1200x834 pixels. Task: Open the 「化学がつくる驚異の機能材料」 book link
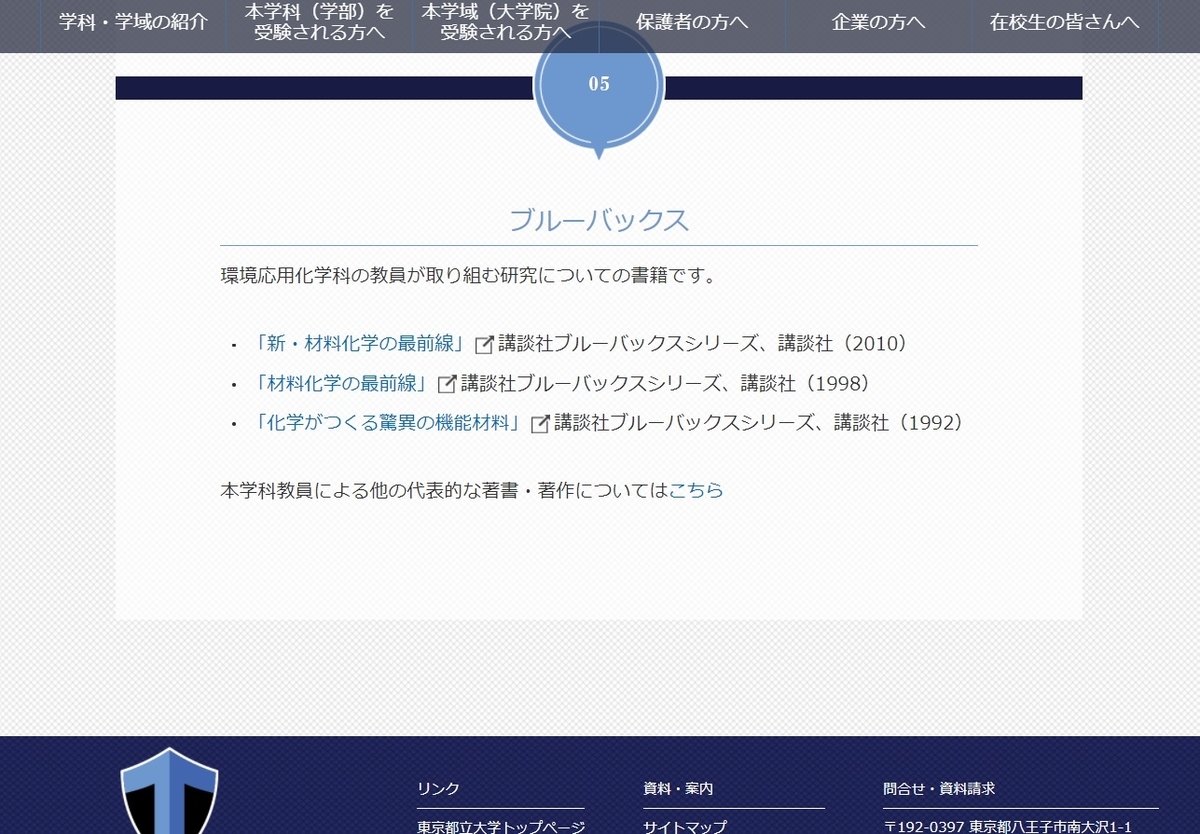(x=390, y=422)
